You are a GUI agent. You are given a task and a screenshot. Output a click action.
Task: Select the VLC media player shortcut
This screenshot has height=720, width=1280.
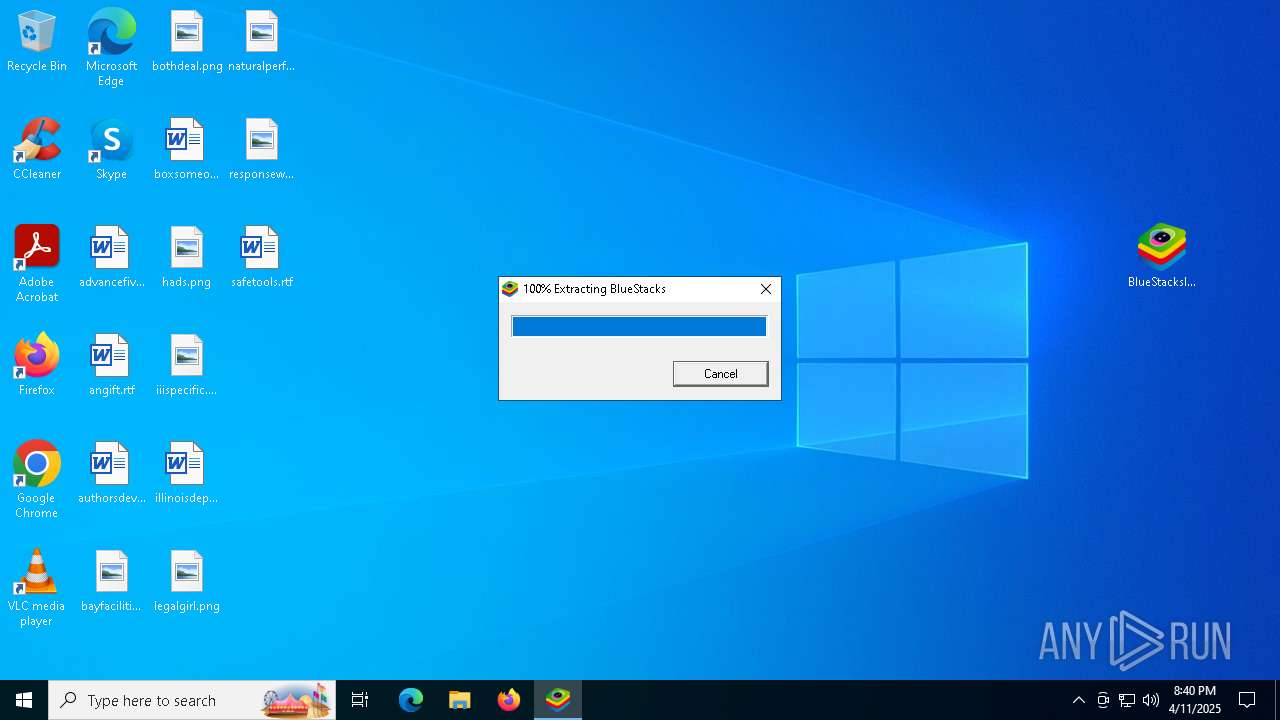[37, 588]
